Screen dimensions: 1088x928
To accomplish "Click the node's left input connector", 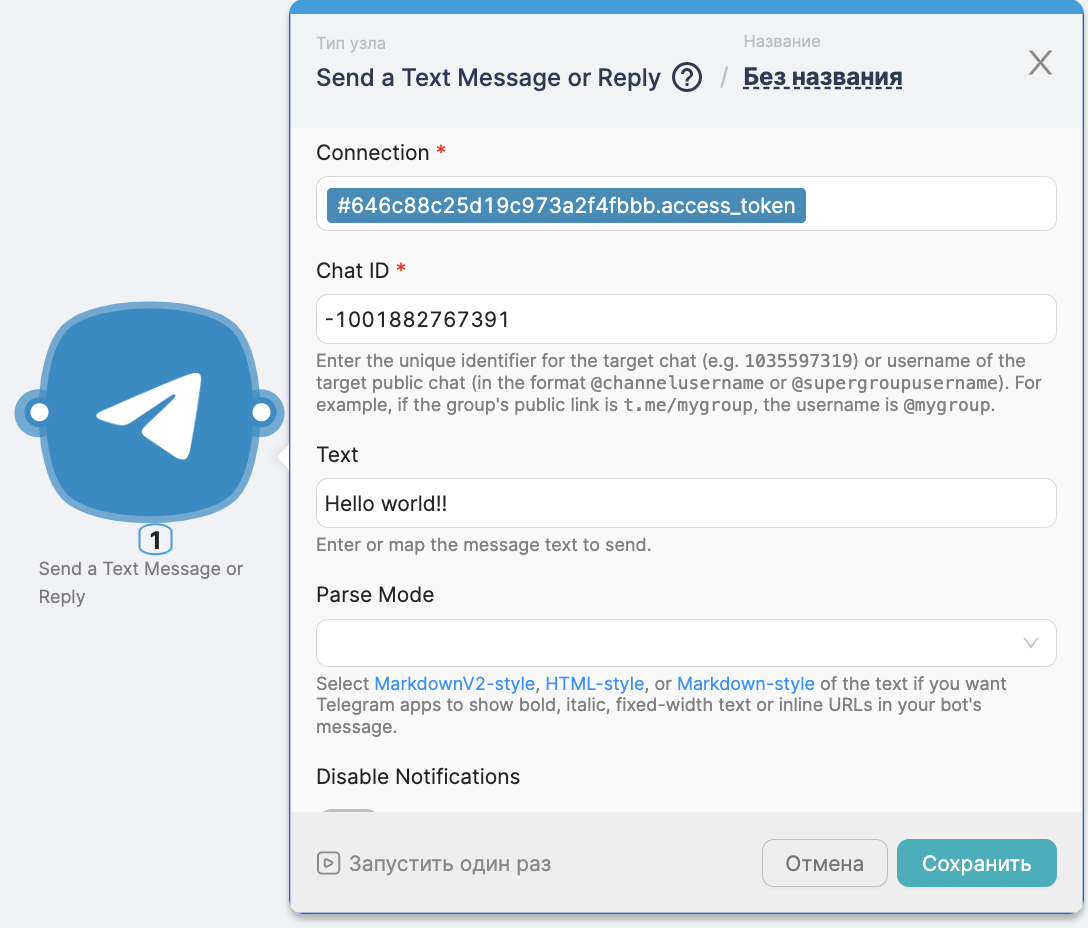I will [x=40, y=412].
